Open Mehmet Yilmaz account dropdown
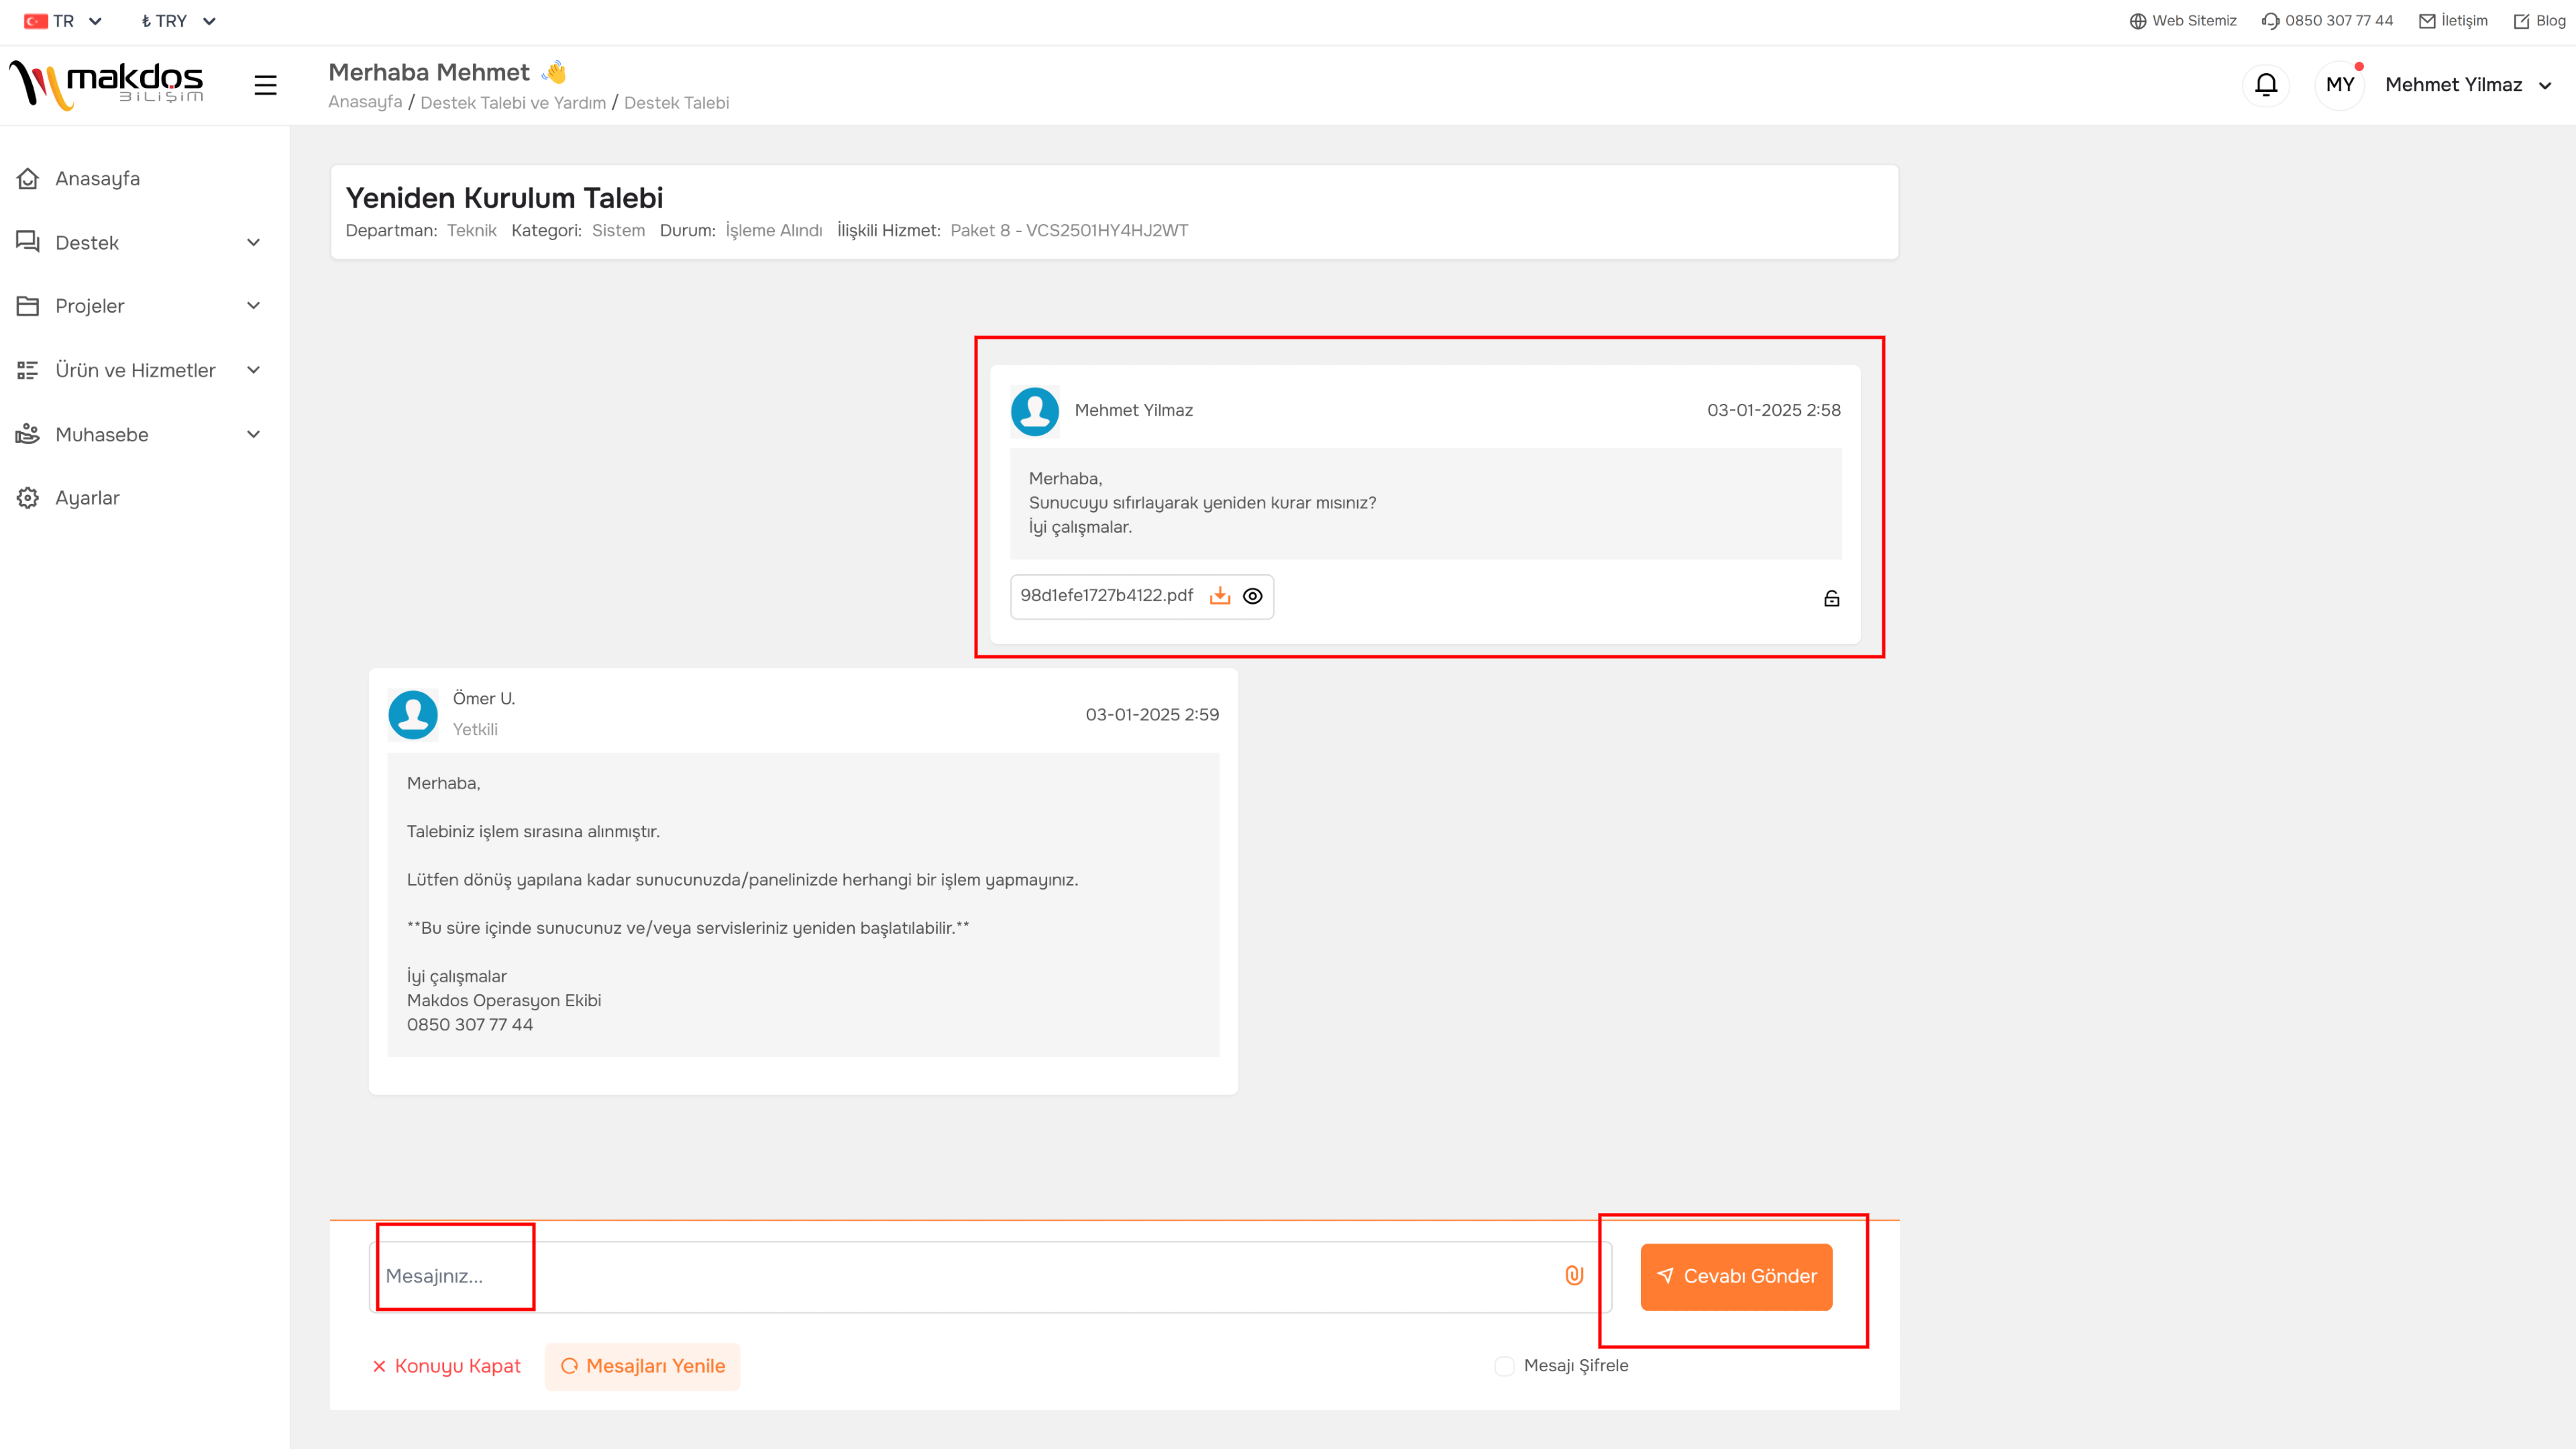The image size is (2576, 1449). pyautogui.click(x=2468, y=85)
